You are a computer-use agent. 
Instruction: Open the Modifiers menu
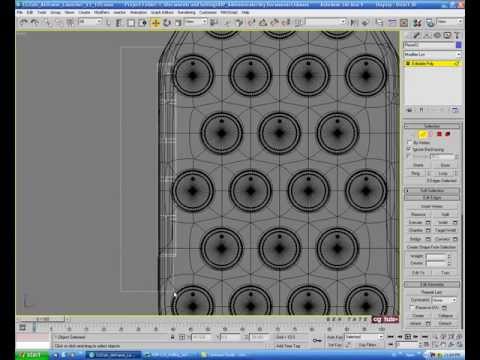point(102,12)
